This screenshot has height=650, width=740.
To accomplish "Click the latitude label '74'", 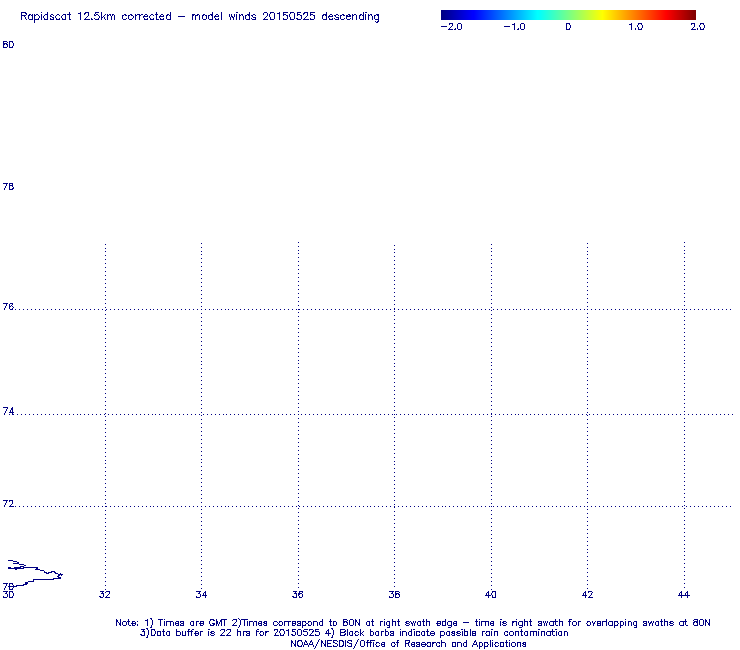I will (8, 412).
